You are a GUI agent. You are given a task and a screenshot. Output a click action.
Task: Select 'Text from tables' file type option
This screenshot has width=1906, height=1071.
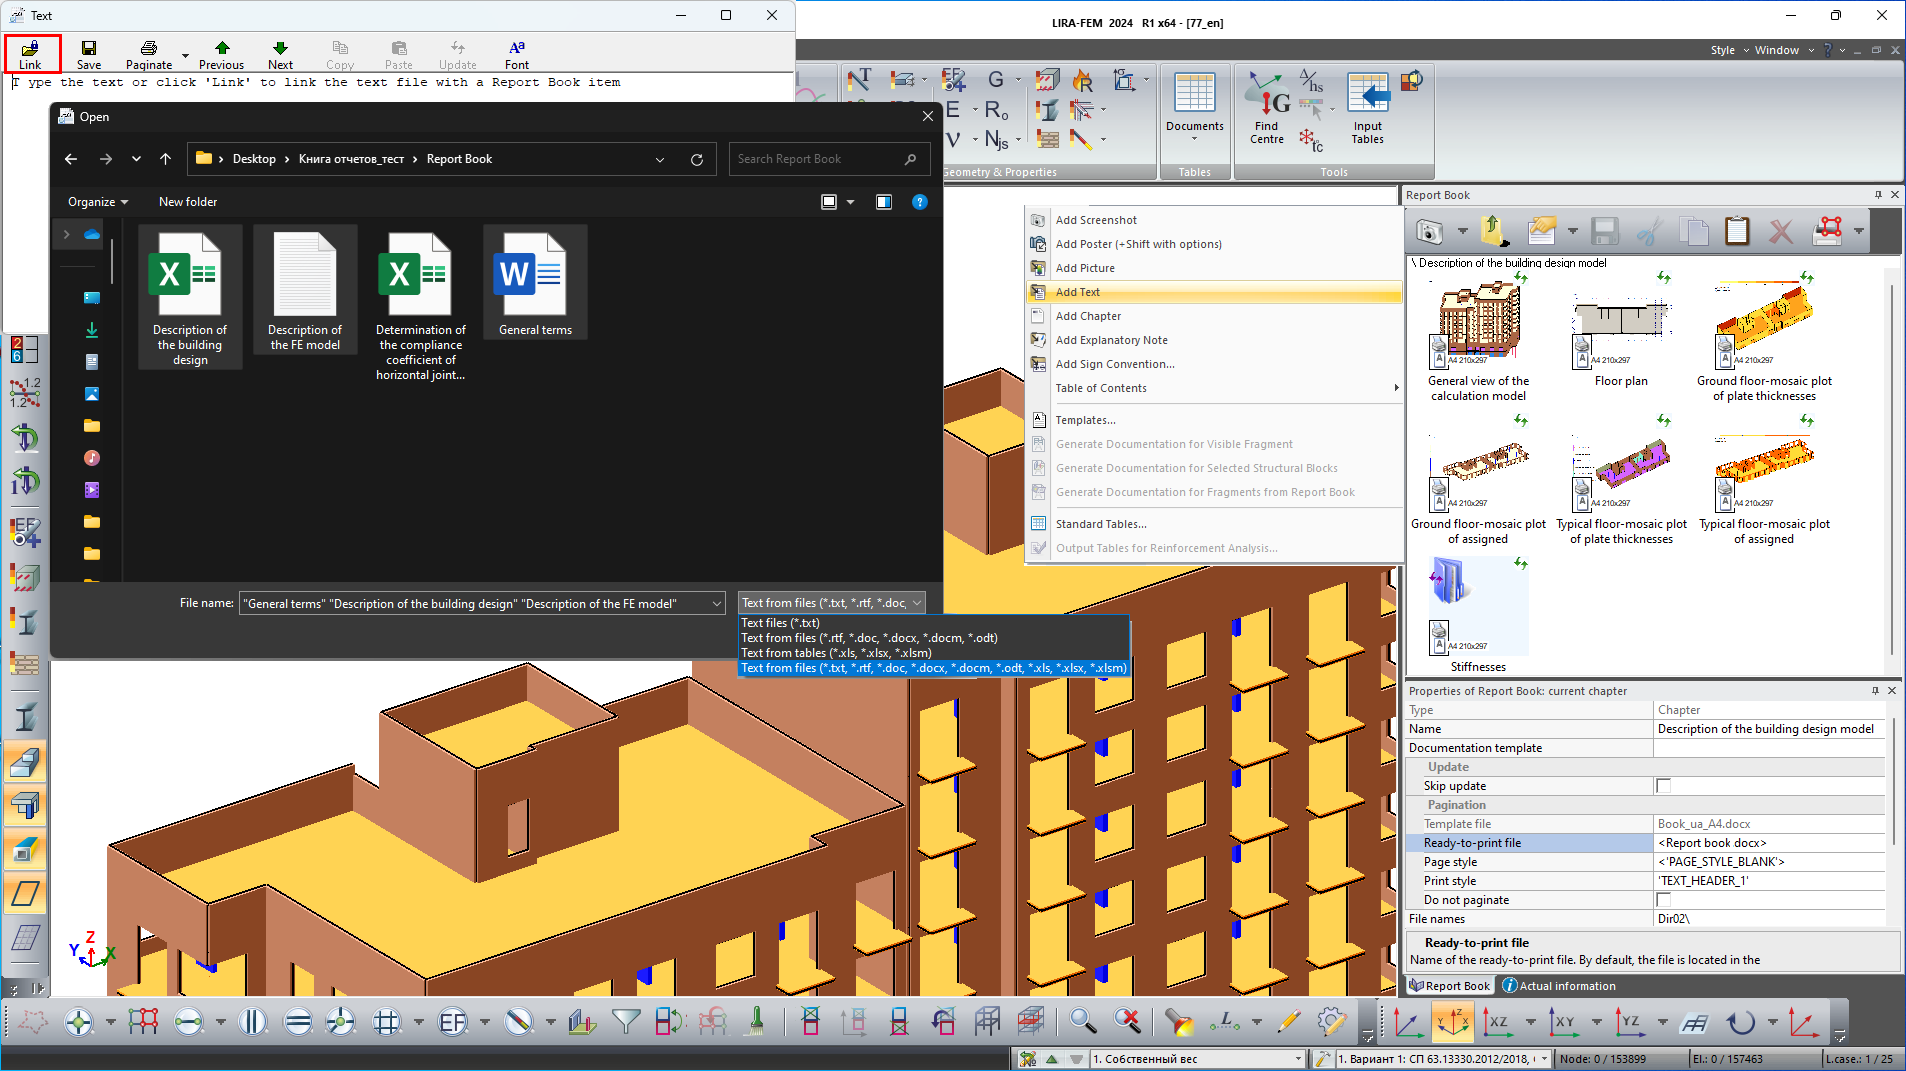[x=835, y=653]
